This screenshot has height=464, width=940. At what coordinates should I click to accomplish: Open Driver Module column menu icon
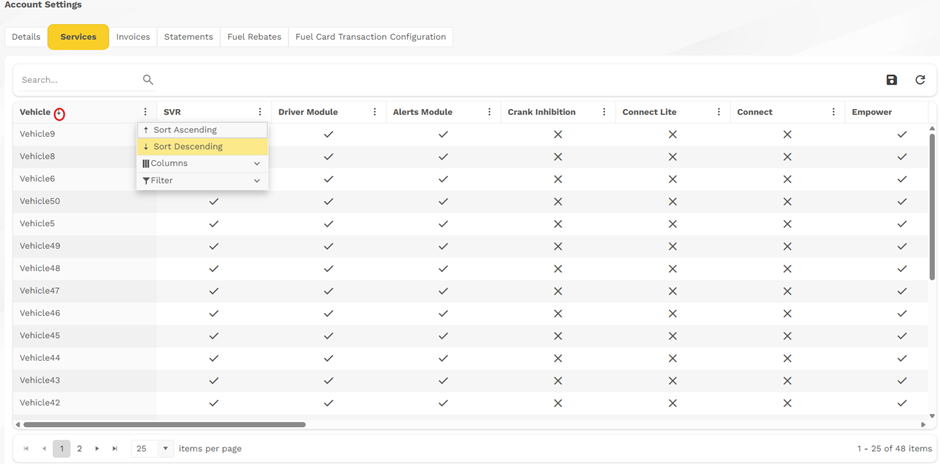[375, 112]
